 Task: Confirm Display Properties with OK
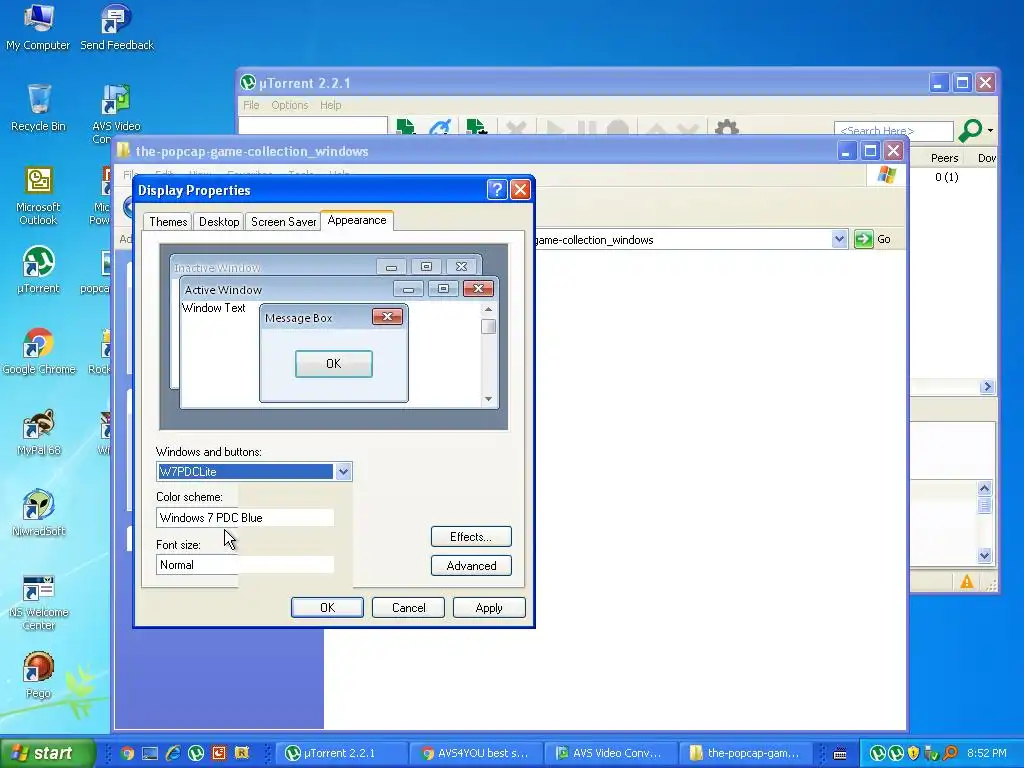click(327, 607)
